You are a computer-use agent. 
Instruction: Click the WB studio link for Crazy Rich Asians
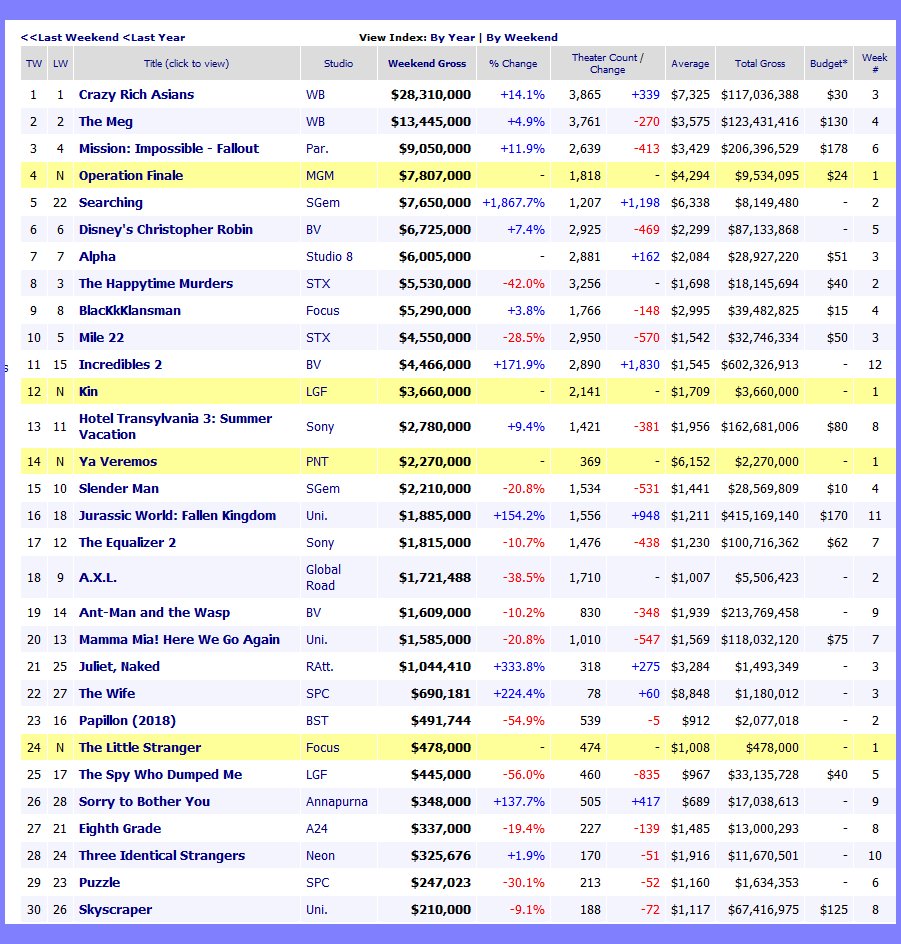(315, 95)
